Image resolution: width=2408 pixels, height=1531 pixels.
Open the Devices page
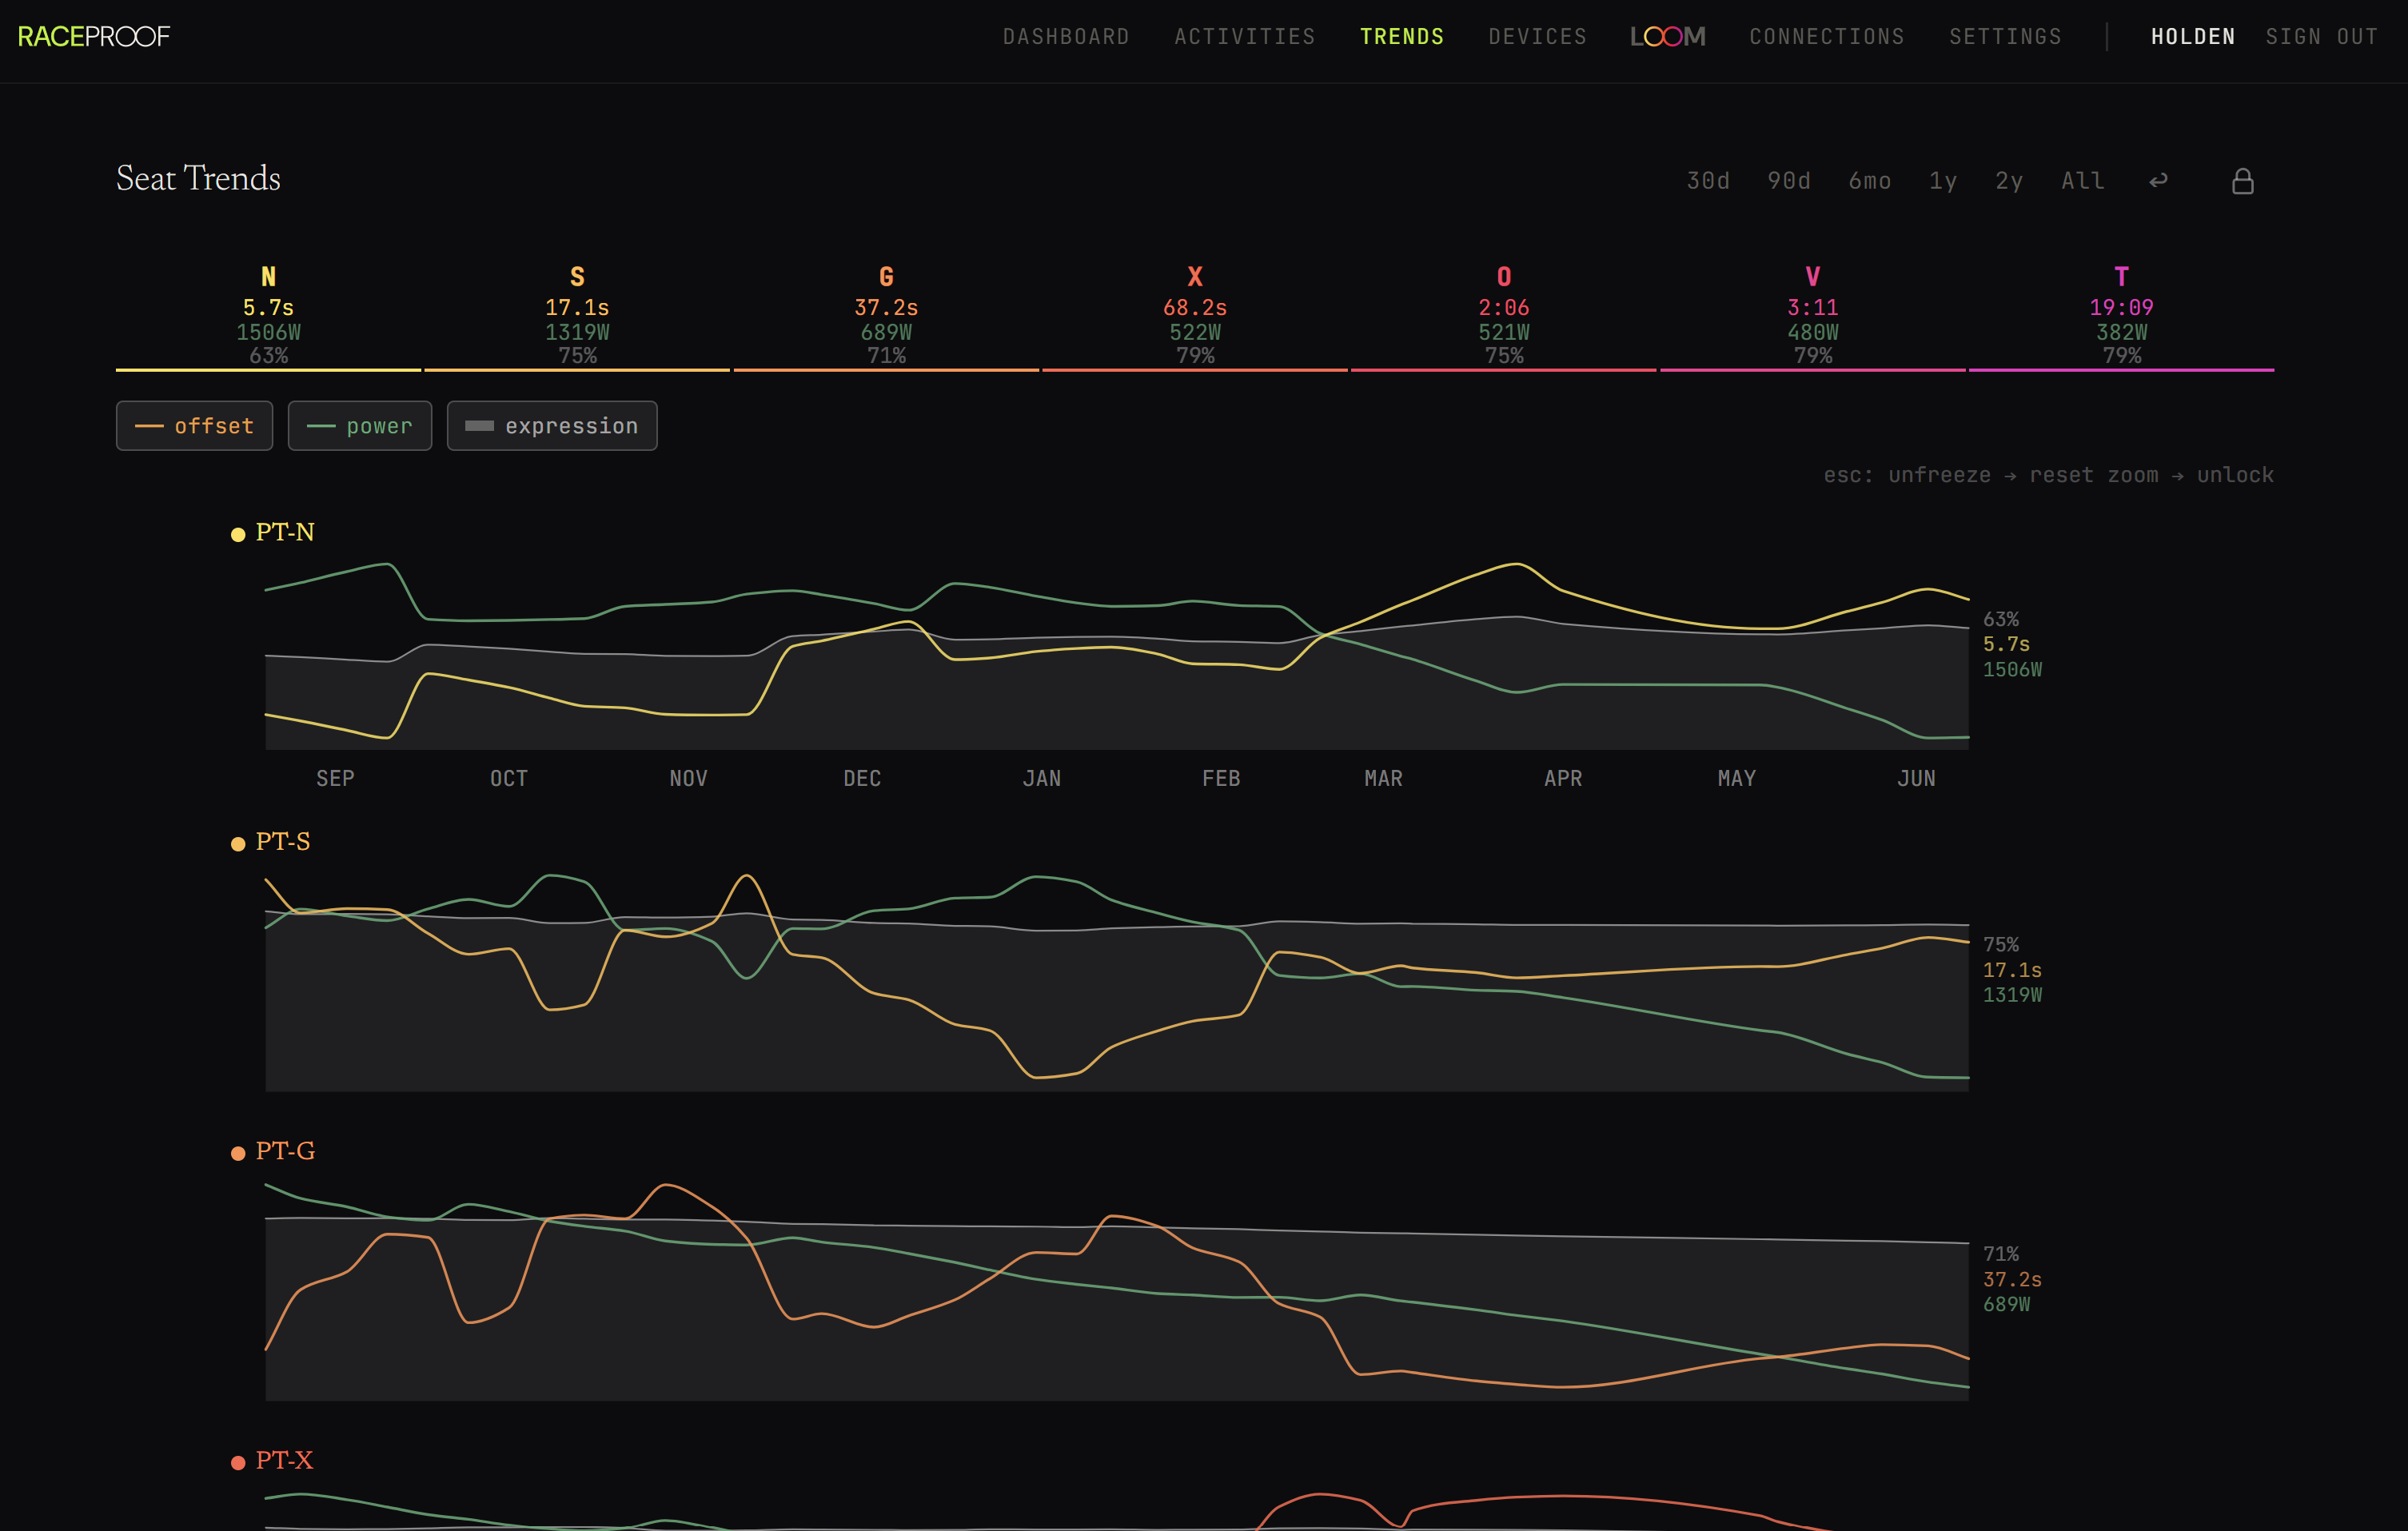coord(1537,37)
